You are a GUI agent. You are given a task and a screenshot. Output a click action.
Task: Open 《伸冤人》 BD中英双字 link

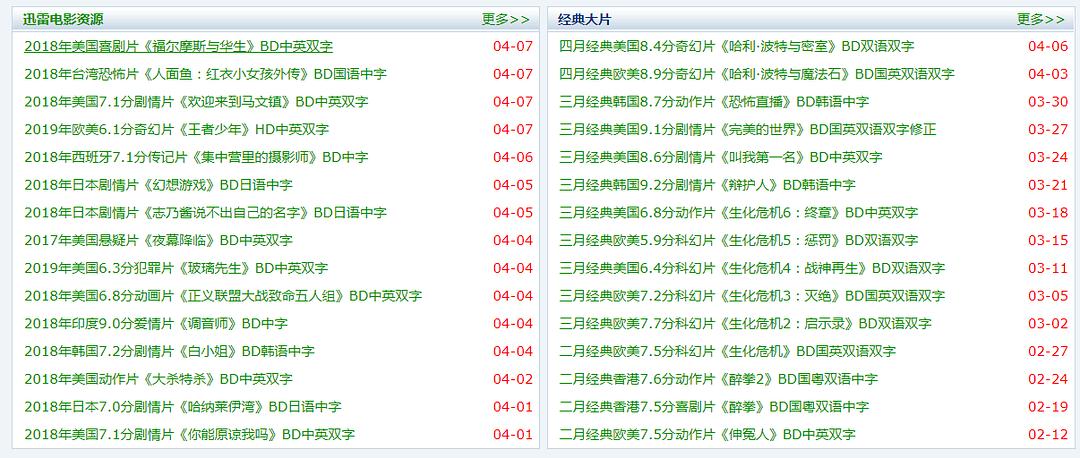click(707, 434)
